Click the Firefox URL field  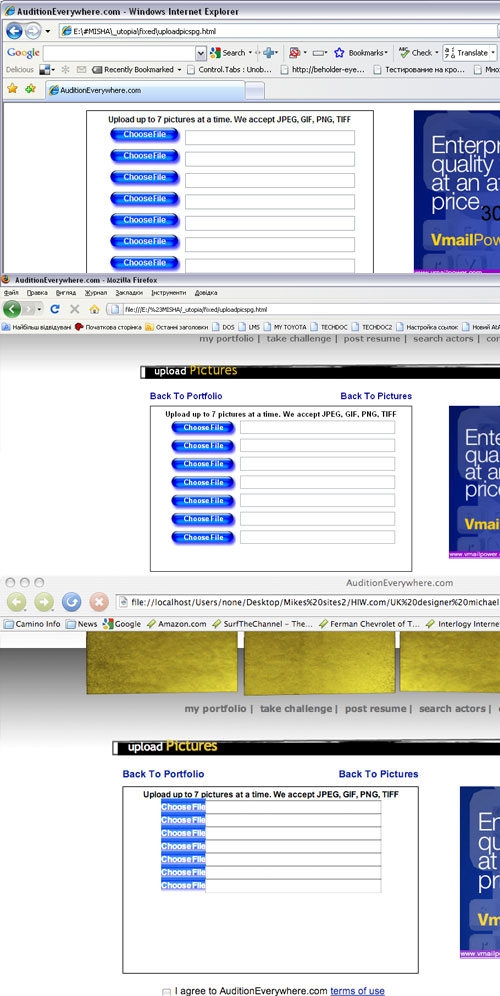click(304, 309)
